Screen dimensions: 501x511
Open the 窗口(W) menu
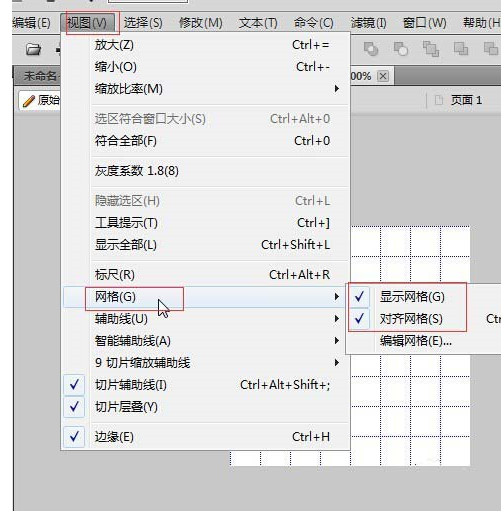pyautogui.click(x=424, y=23)
